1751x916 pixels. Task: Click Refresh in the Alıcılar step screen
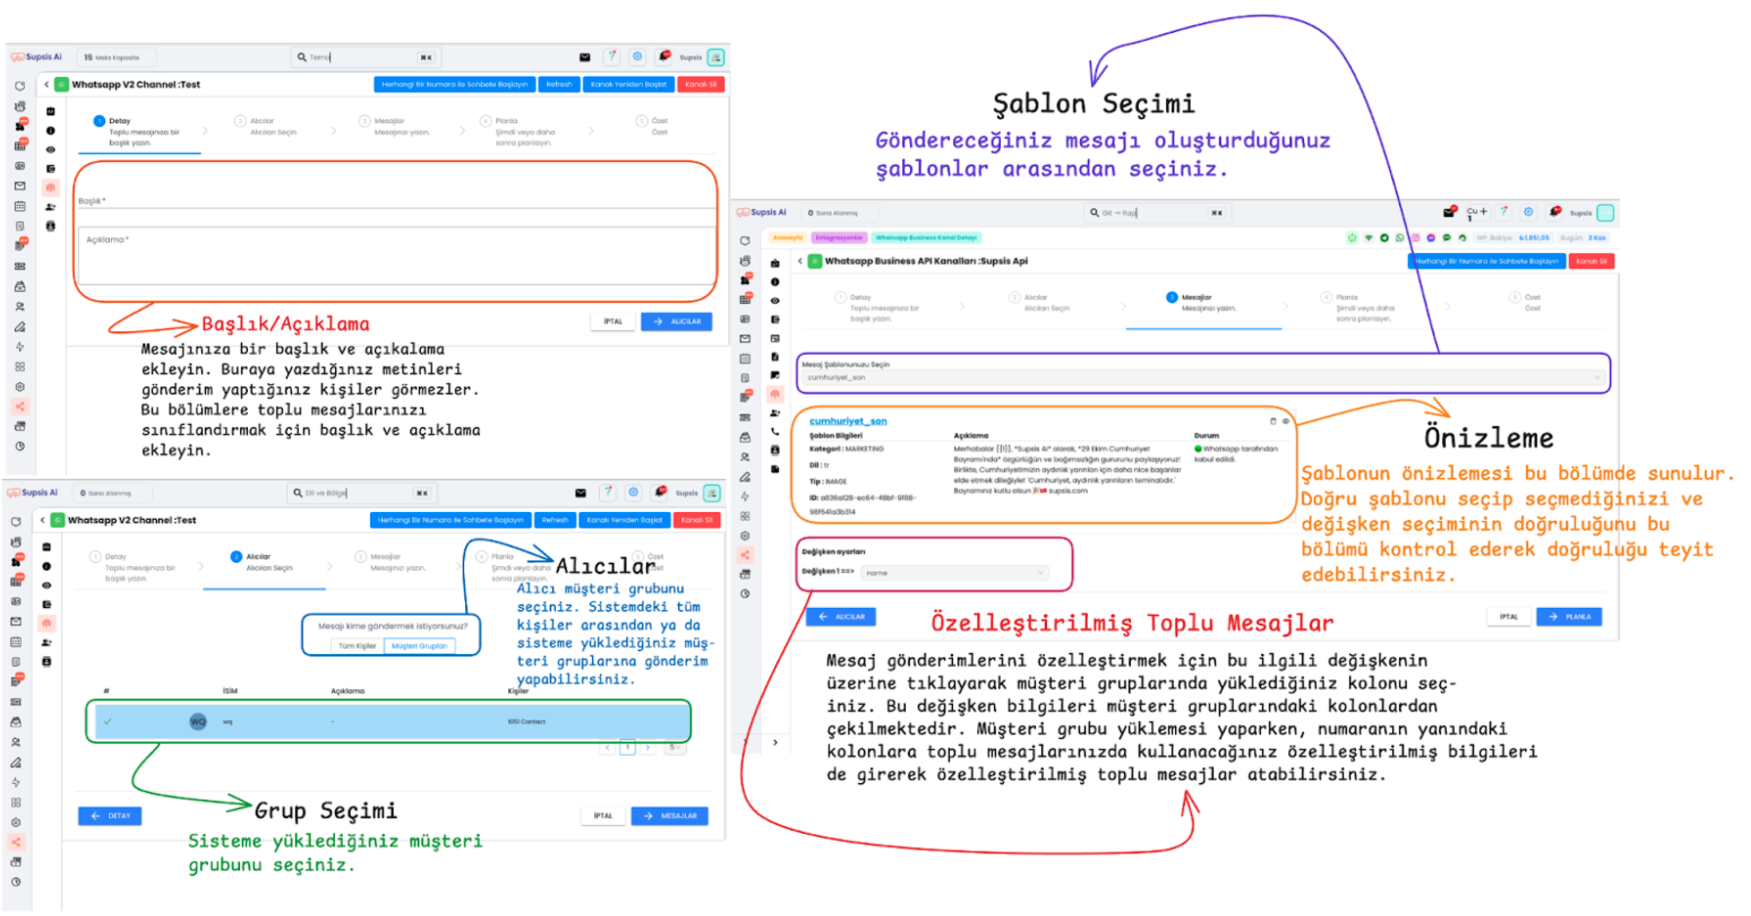[x=555, y=520]
